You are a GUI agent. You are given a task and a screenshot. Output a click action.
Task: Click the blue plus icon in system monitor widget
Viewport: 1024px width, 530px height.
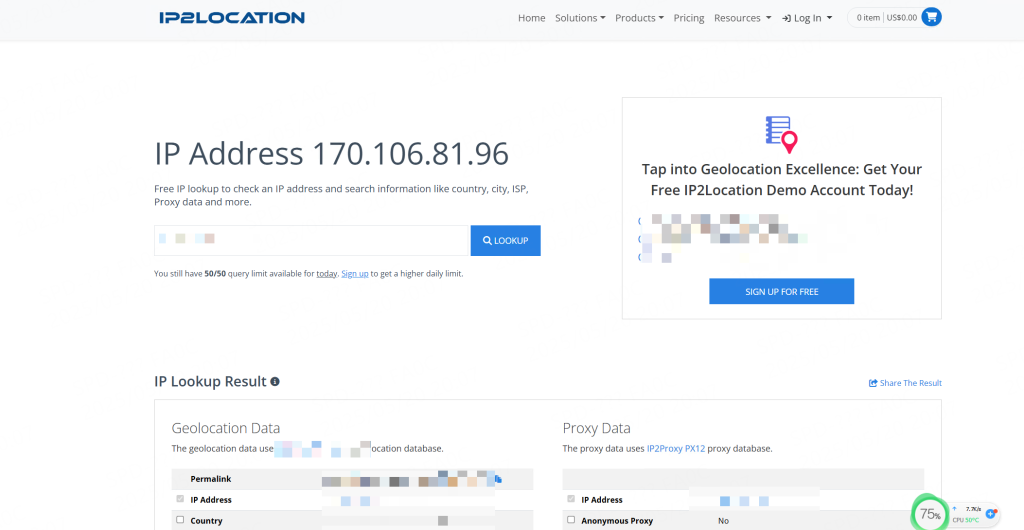tap(991, 513)
